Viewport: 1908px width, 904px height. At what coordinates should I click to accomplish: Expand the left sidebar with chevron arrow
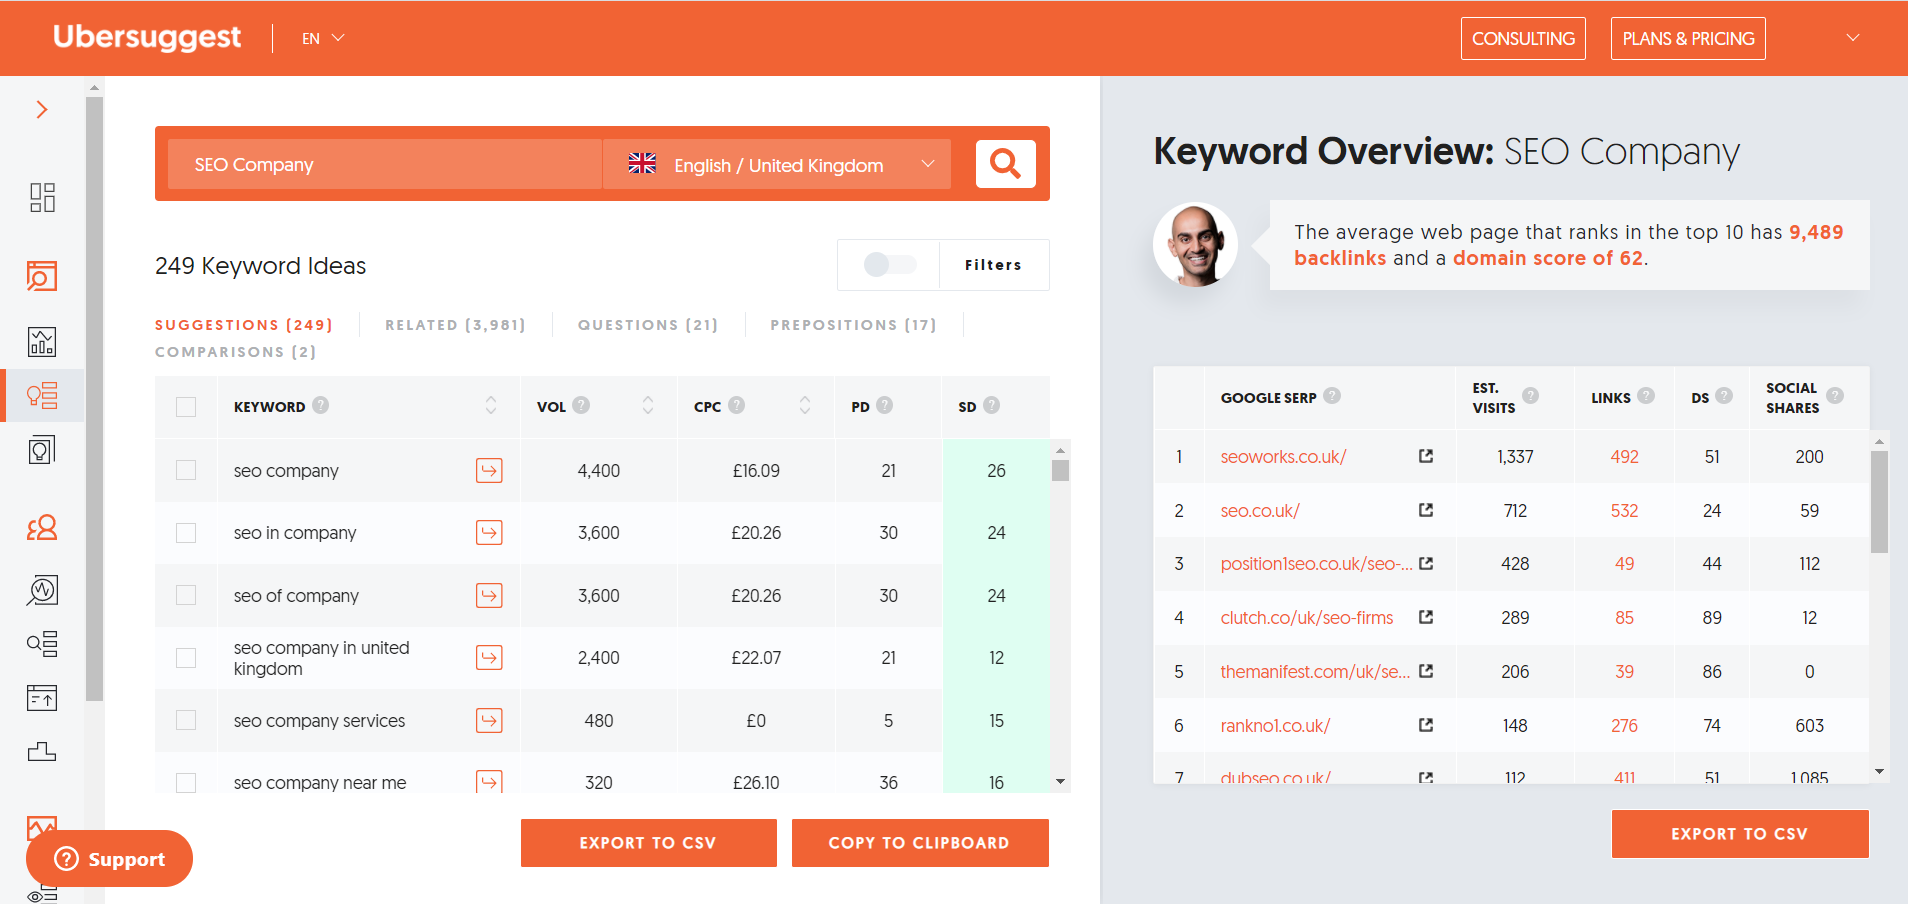tap(42, 110)
